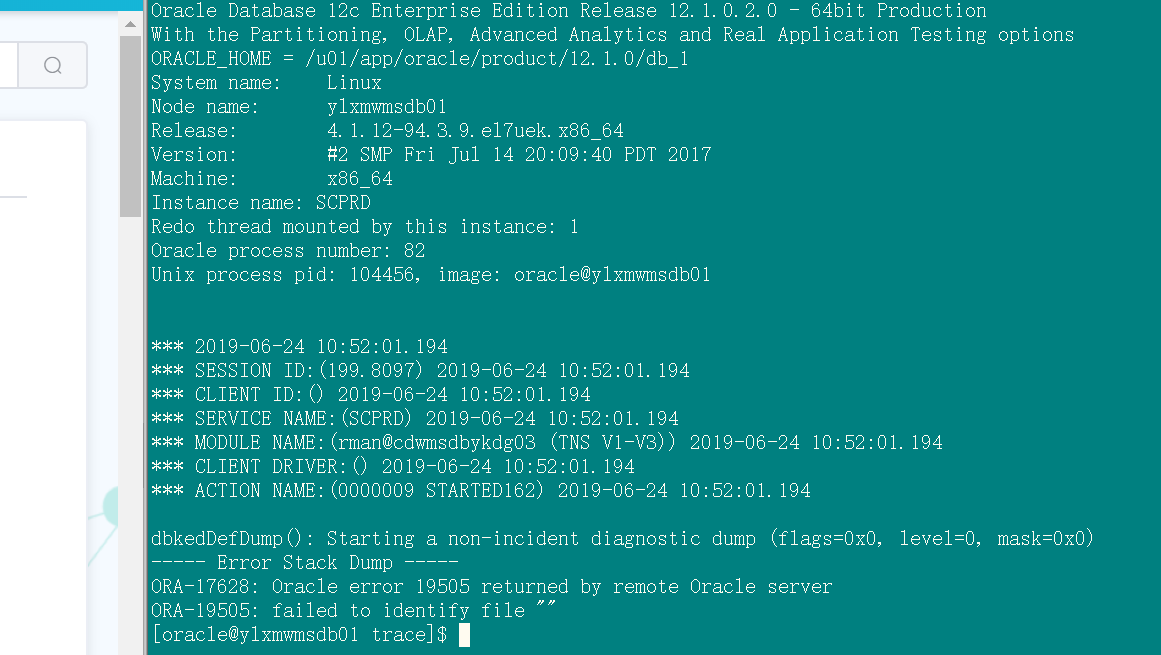
Task: Click the search input field beside the magnifier
Action: pos(9,66)
